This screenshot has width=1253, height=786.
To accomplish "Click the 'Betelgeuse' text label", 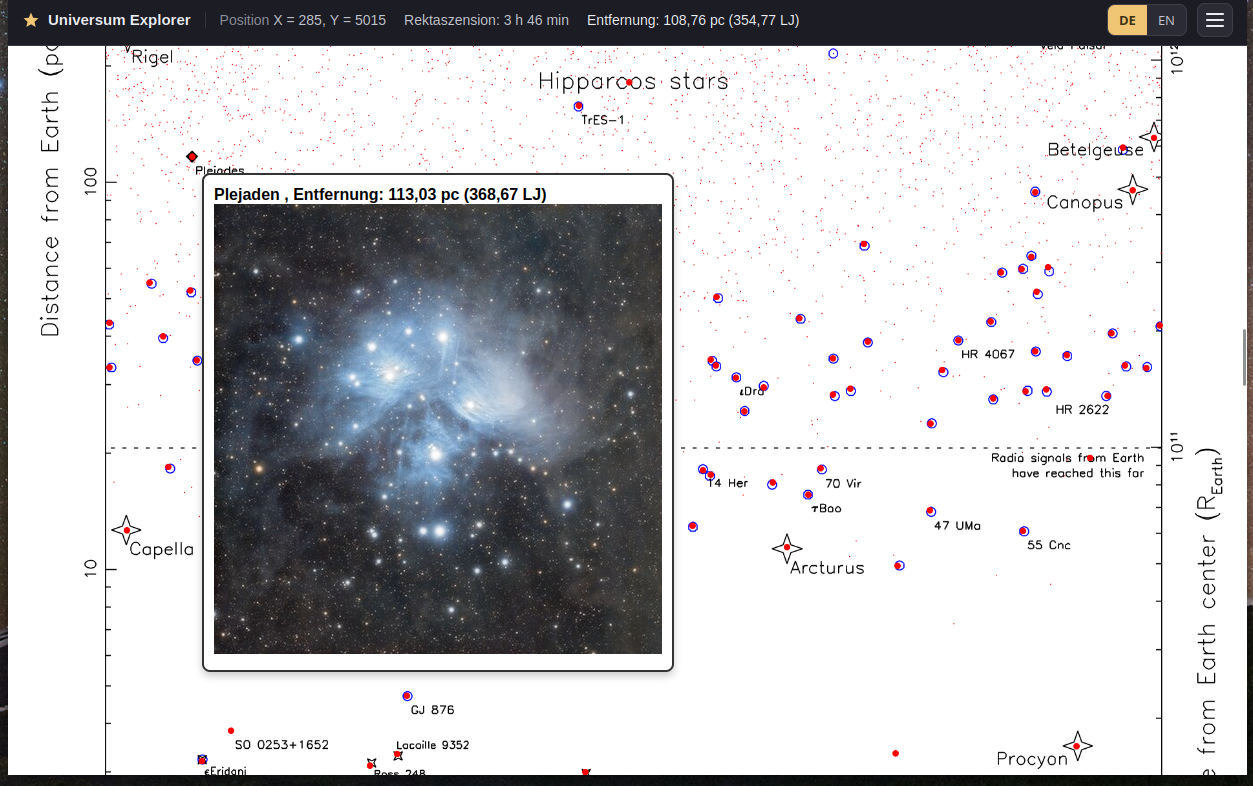I will point(1096,150).
